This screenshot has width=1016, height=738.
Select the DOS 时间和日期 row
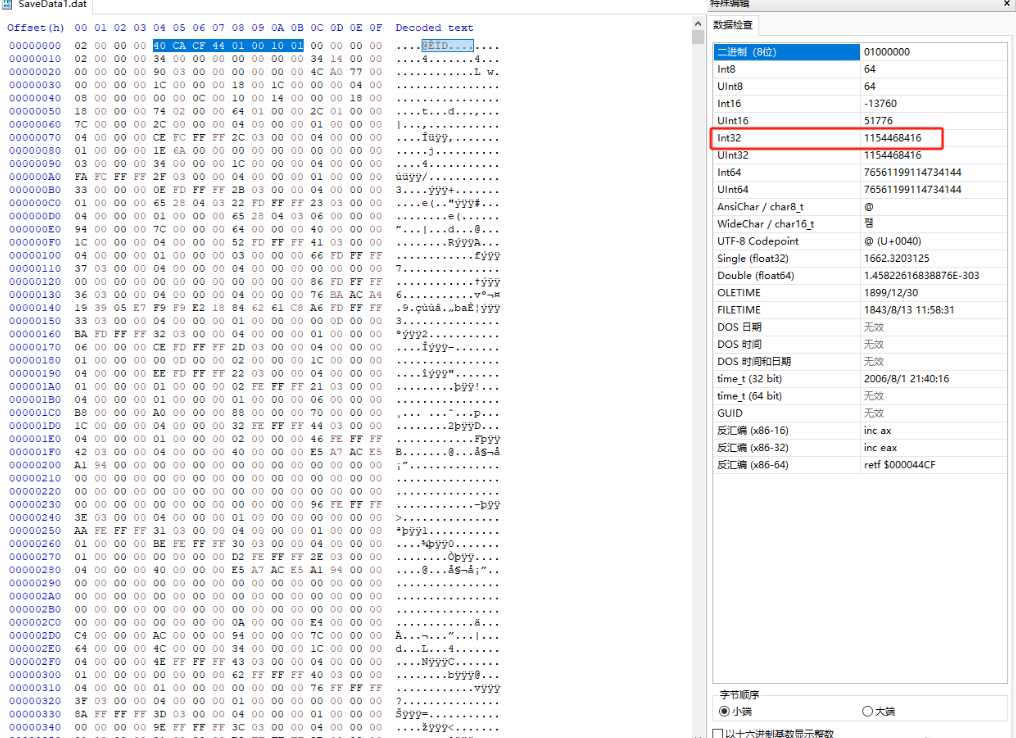coord(860,362)
